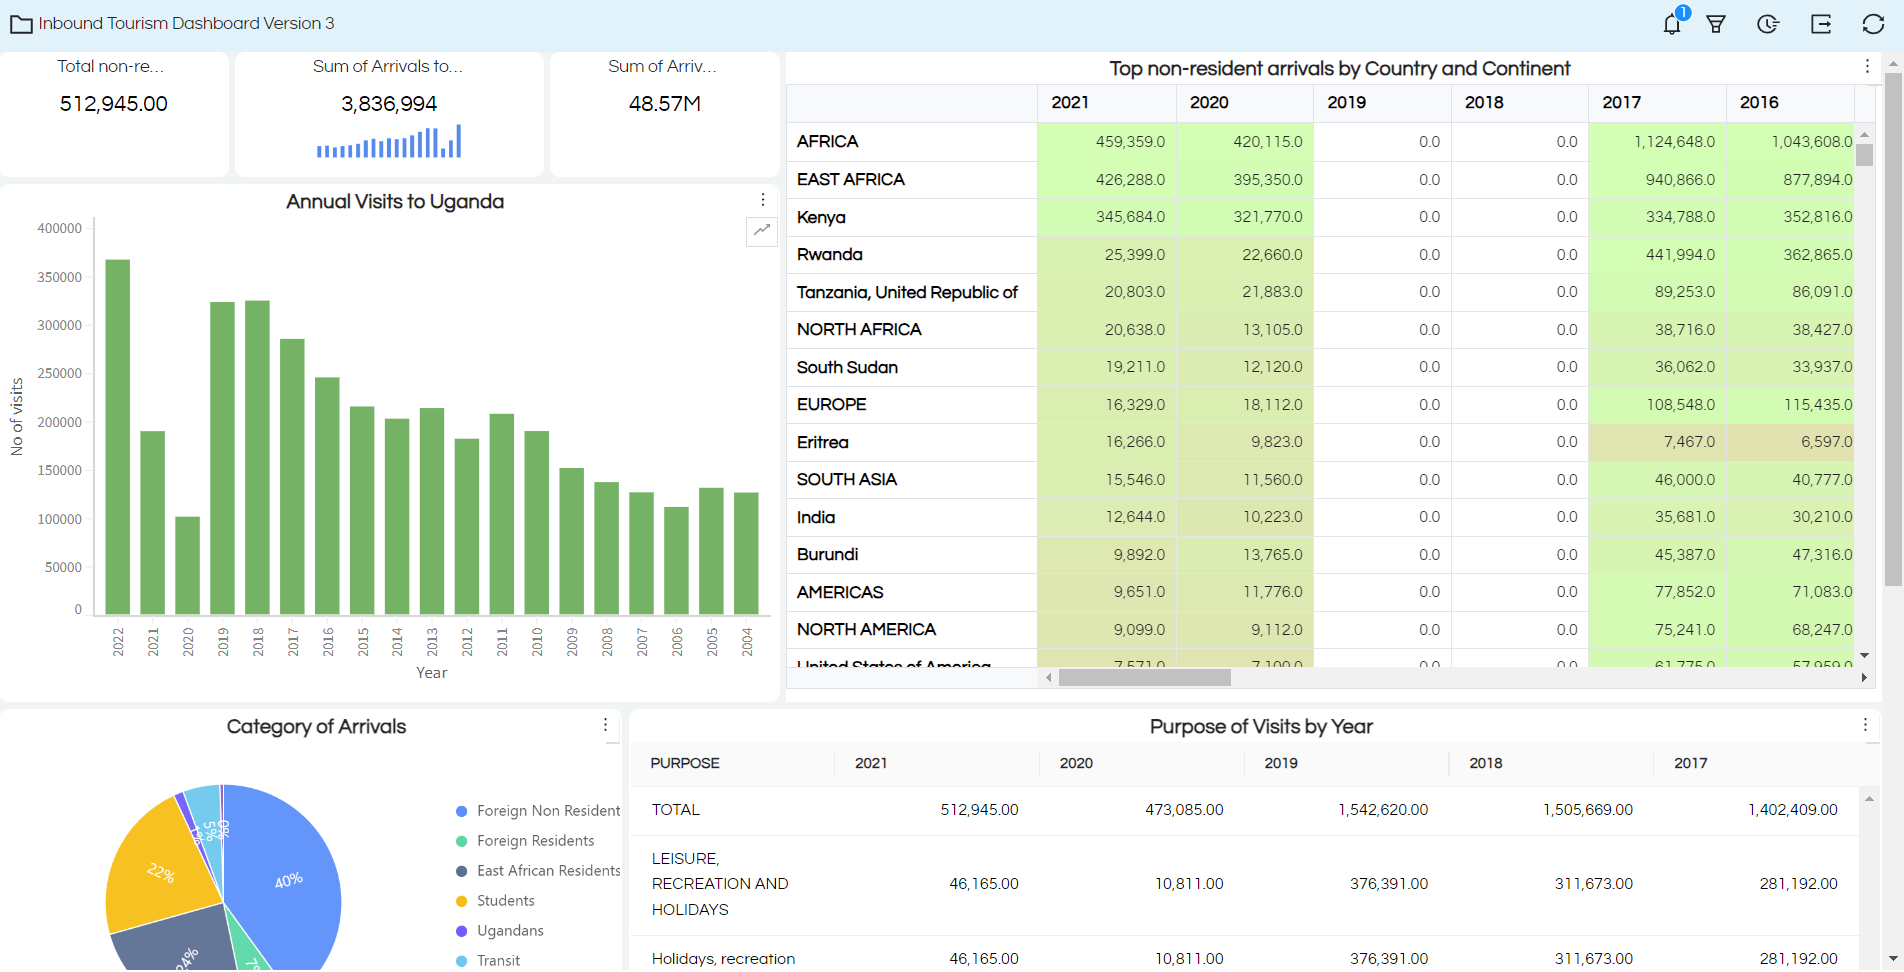Click the Total non-re... KPI card
Viewport: 1904px width, 972px height.
[x=114, y=114]
